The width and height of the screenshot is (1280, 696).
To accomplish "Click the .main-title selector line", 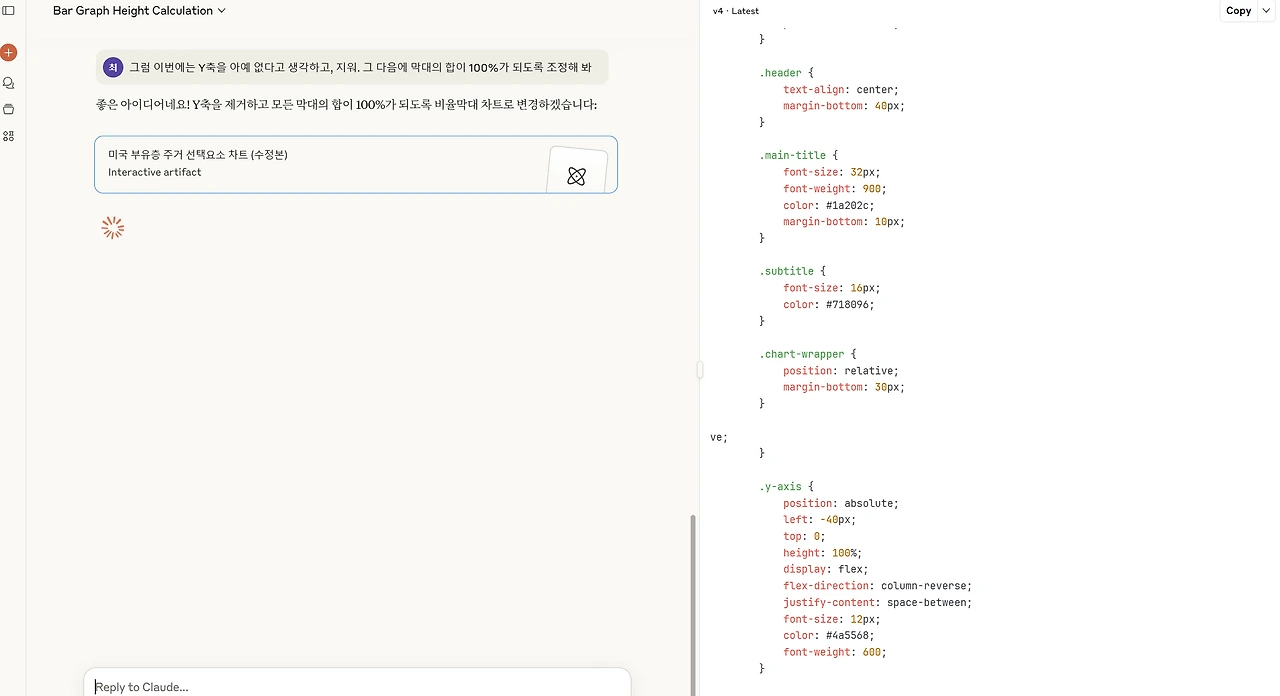I will point(798,156).
